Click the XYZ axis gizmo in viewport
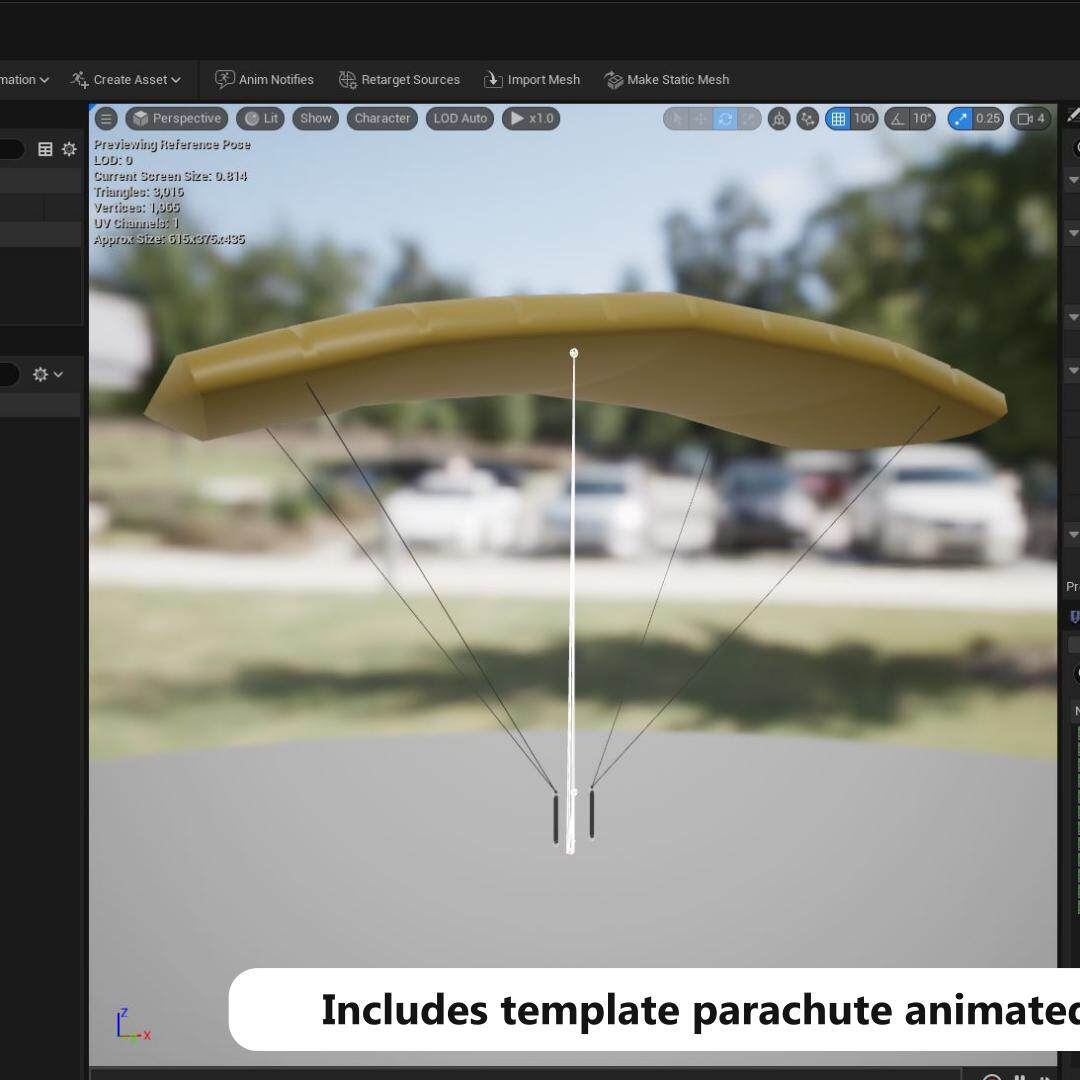This screenshot has width=1080, height=1080. coord(132,1024)
